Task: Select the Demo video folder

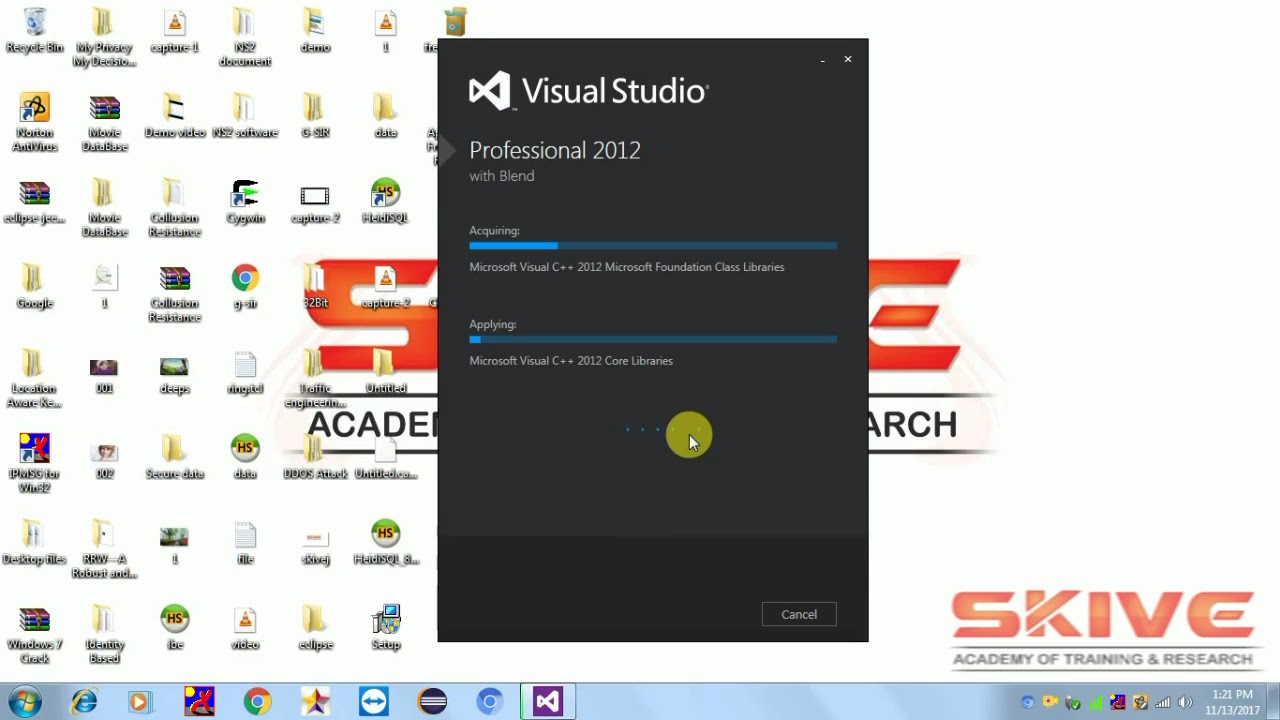Action: [x=175, y=117]
